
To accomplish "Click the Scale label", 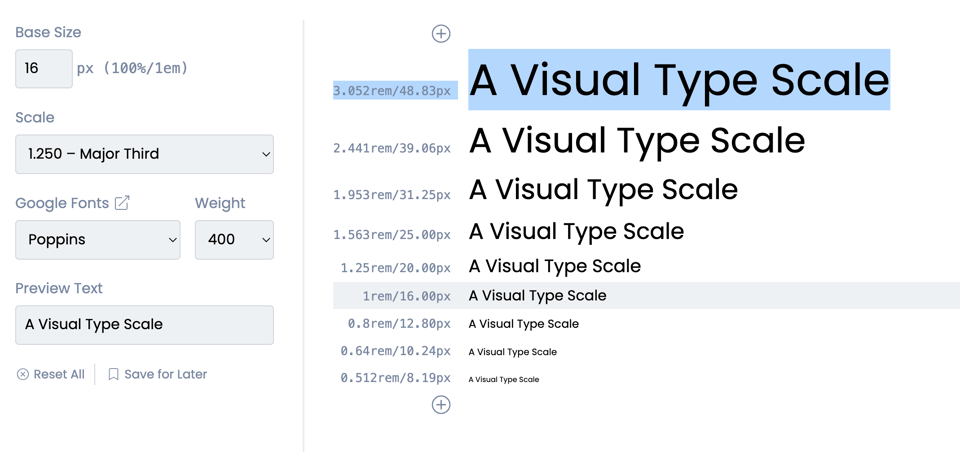I will tap(35, 117).
